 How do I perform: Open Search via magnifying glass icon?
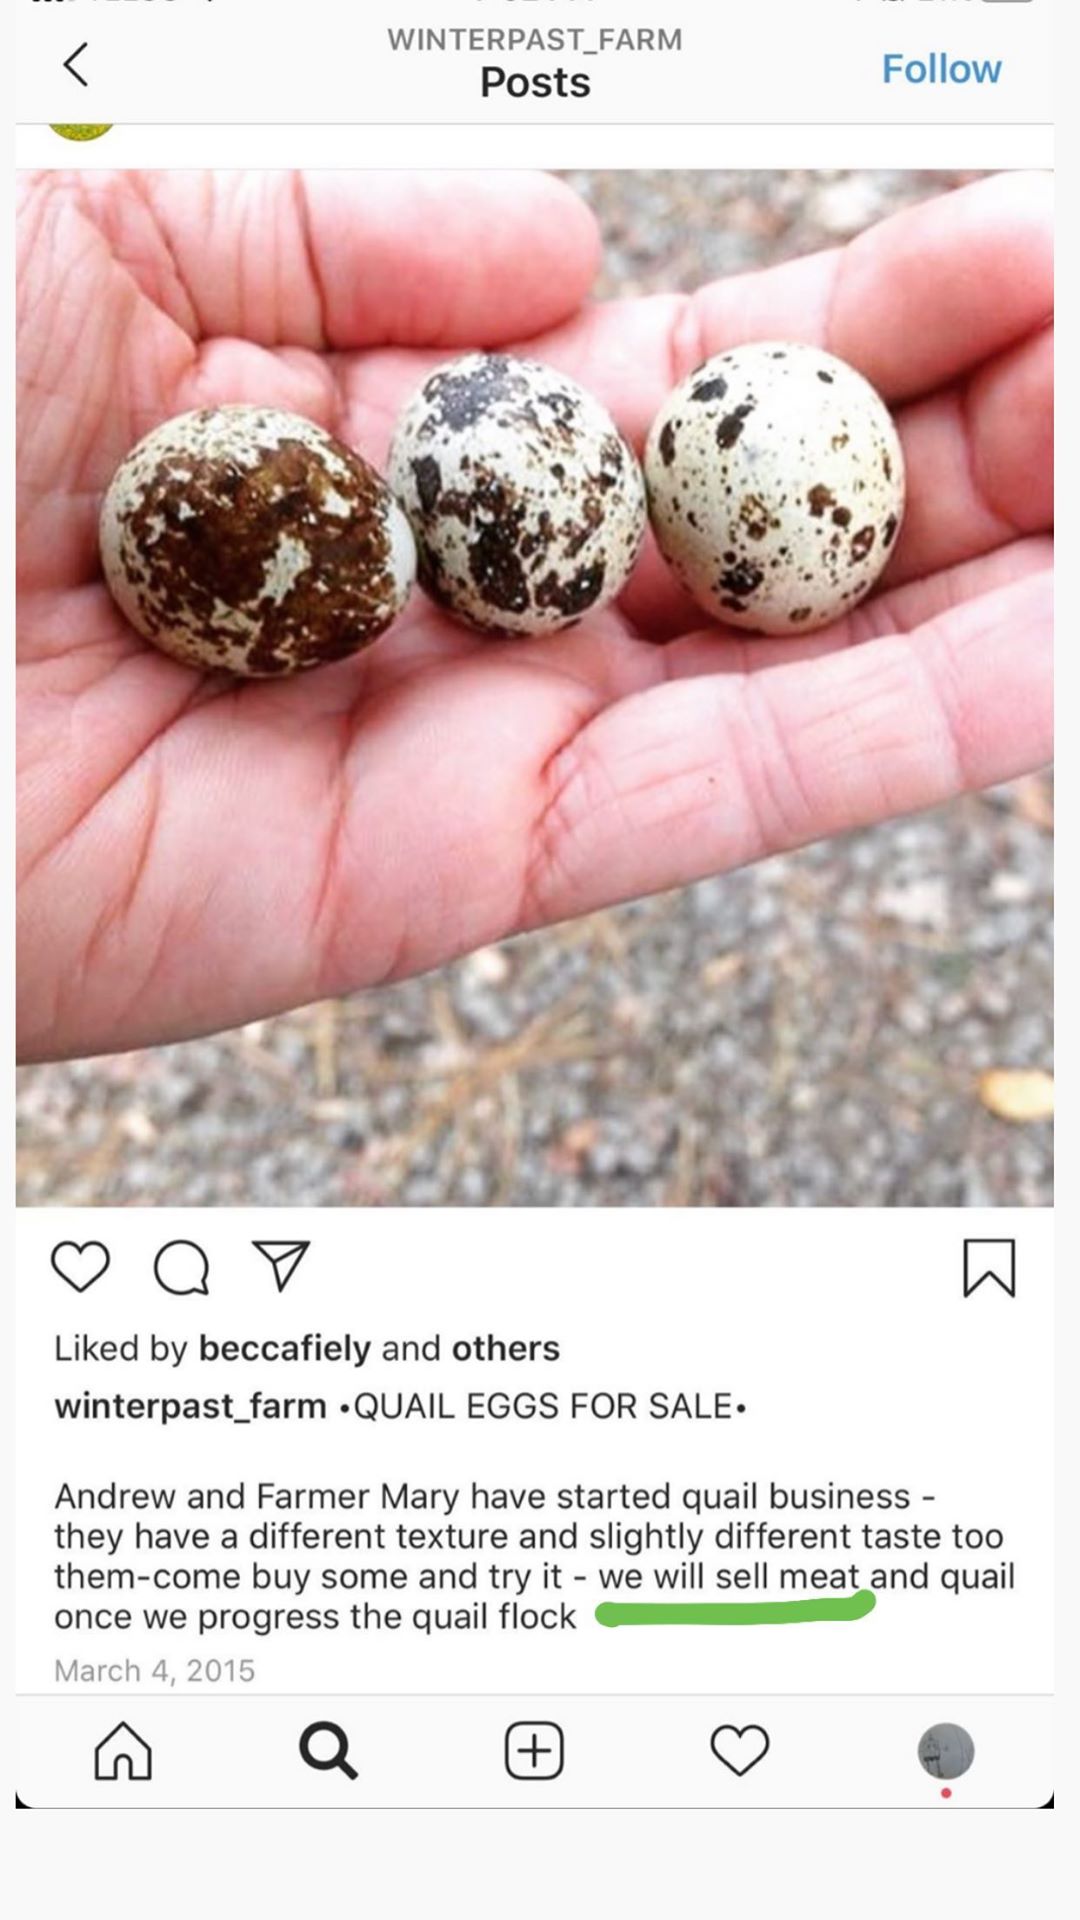click(328, 1751)
